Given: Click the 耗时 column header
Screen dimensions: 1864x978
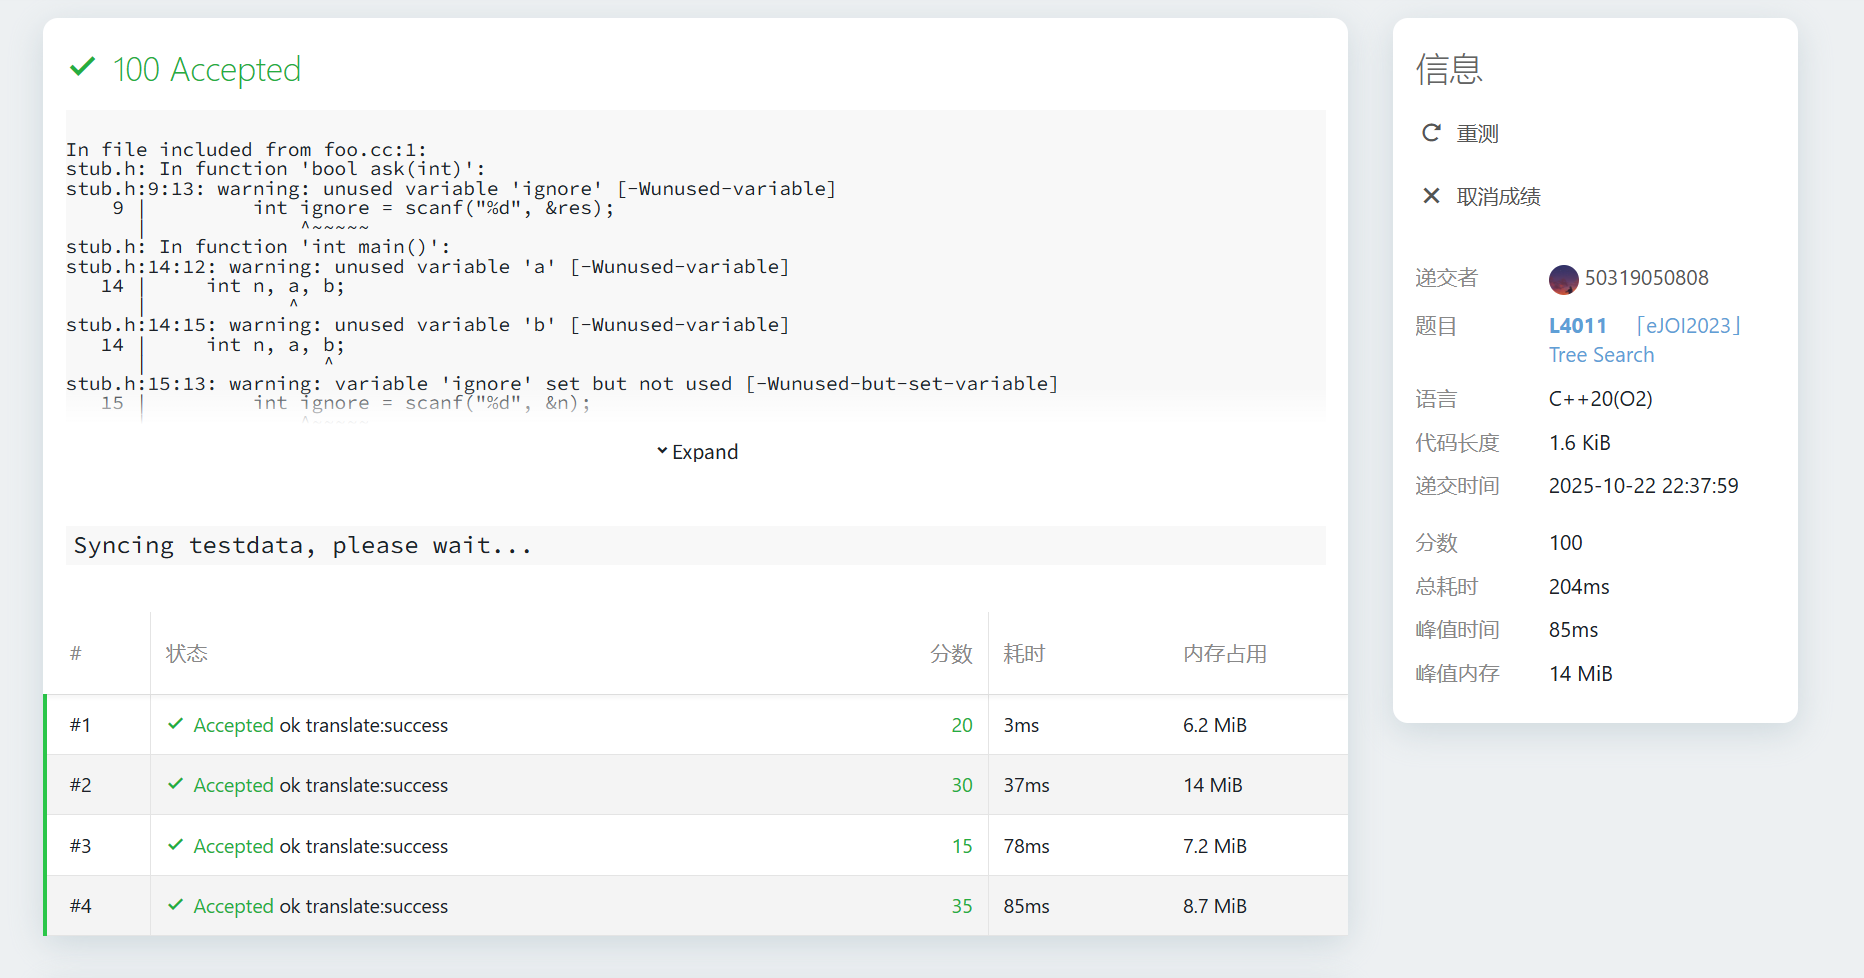Looking at the screenshot, I should point(1024,654).
